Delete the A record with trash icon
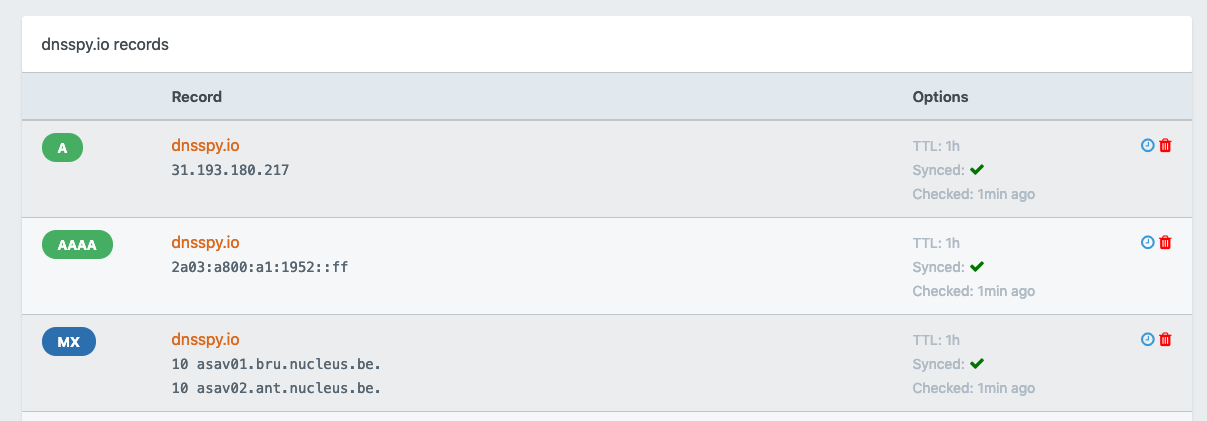 [1165, 145]
